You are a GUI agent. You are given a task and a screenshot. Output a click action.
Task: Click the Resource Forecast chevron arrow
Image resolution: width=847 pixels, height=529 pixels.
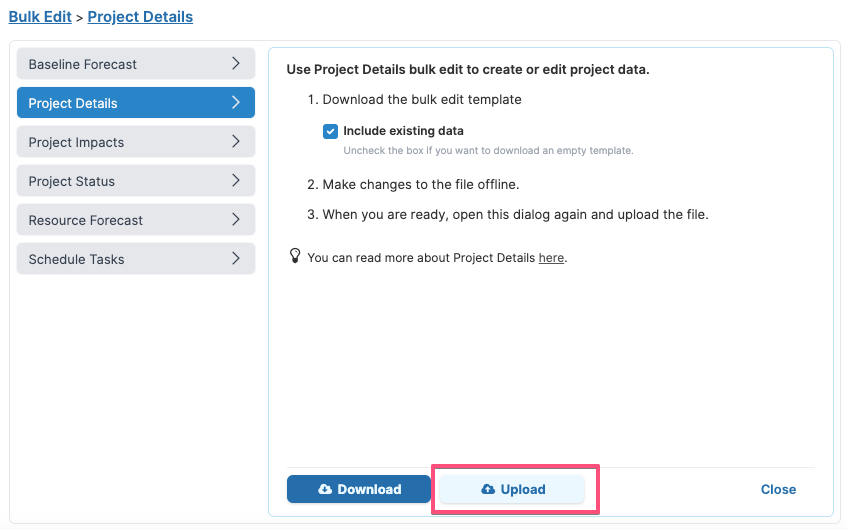click(x=236, y=219)
